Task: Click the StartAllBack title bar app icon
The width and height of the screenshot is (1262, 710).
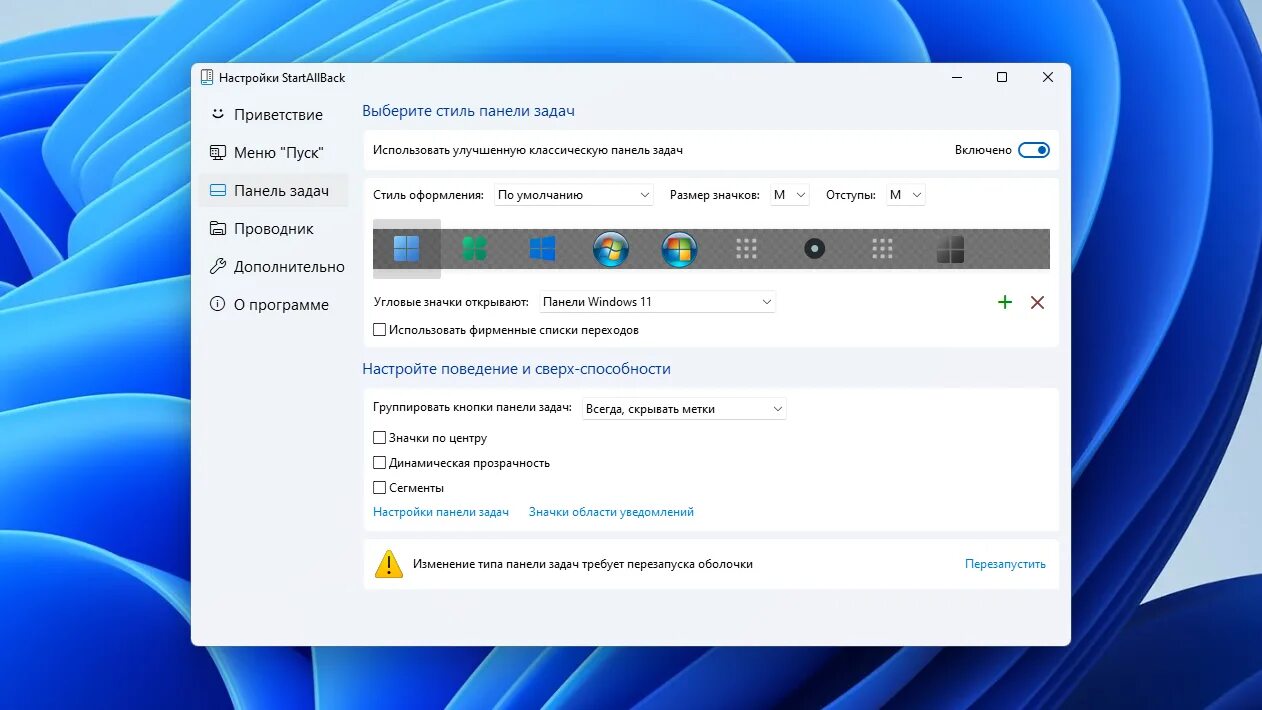Action: 206,77
